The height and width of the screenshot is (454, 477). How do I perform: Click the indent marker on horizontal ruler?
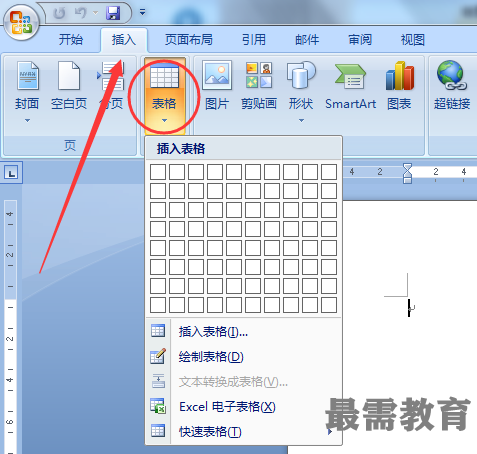pyautogui.click(x=407, y=173)
